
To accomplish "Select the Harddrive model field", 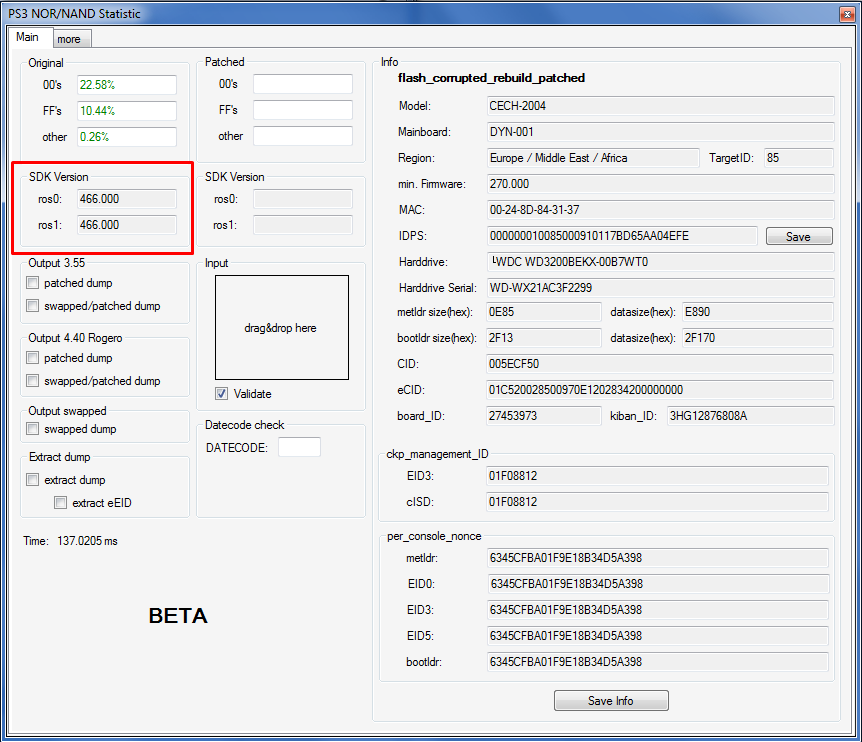I will [661, 262].
